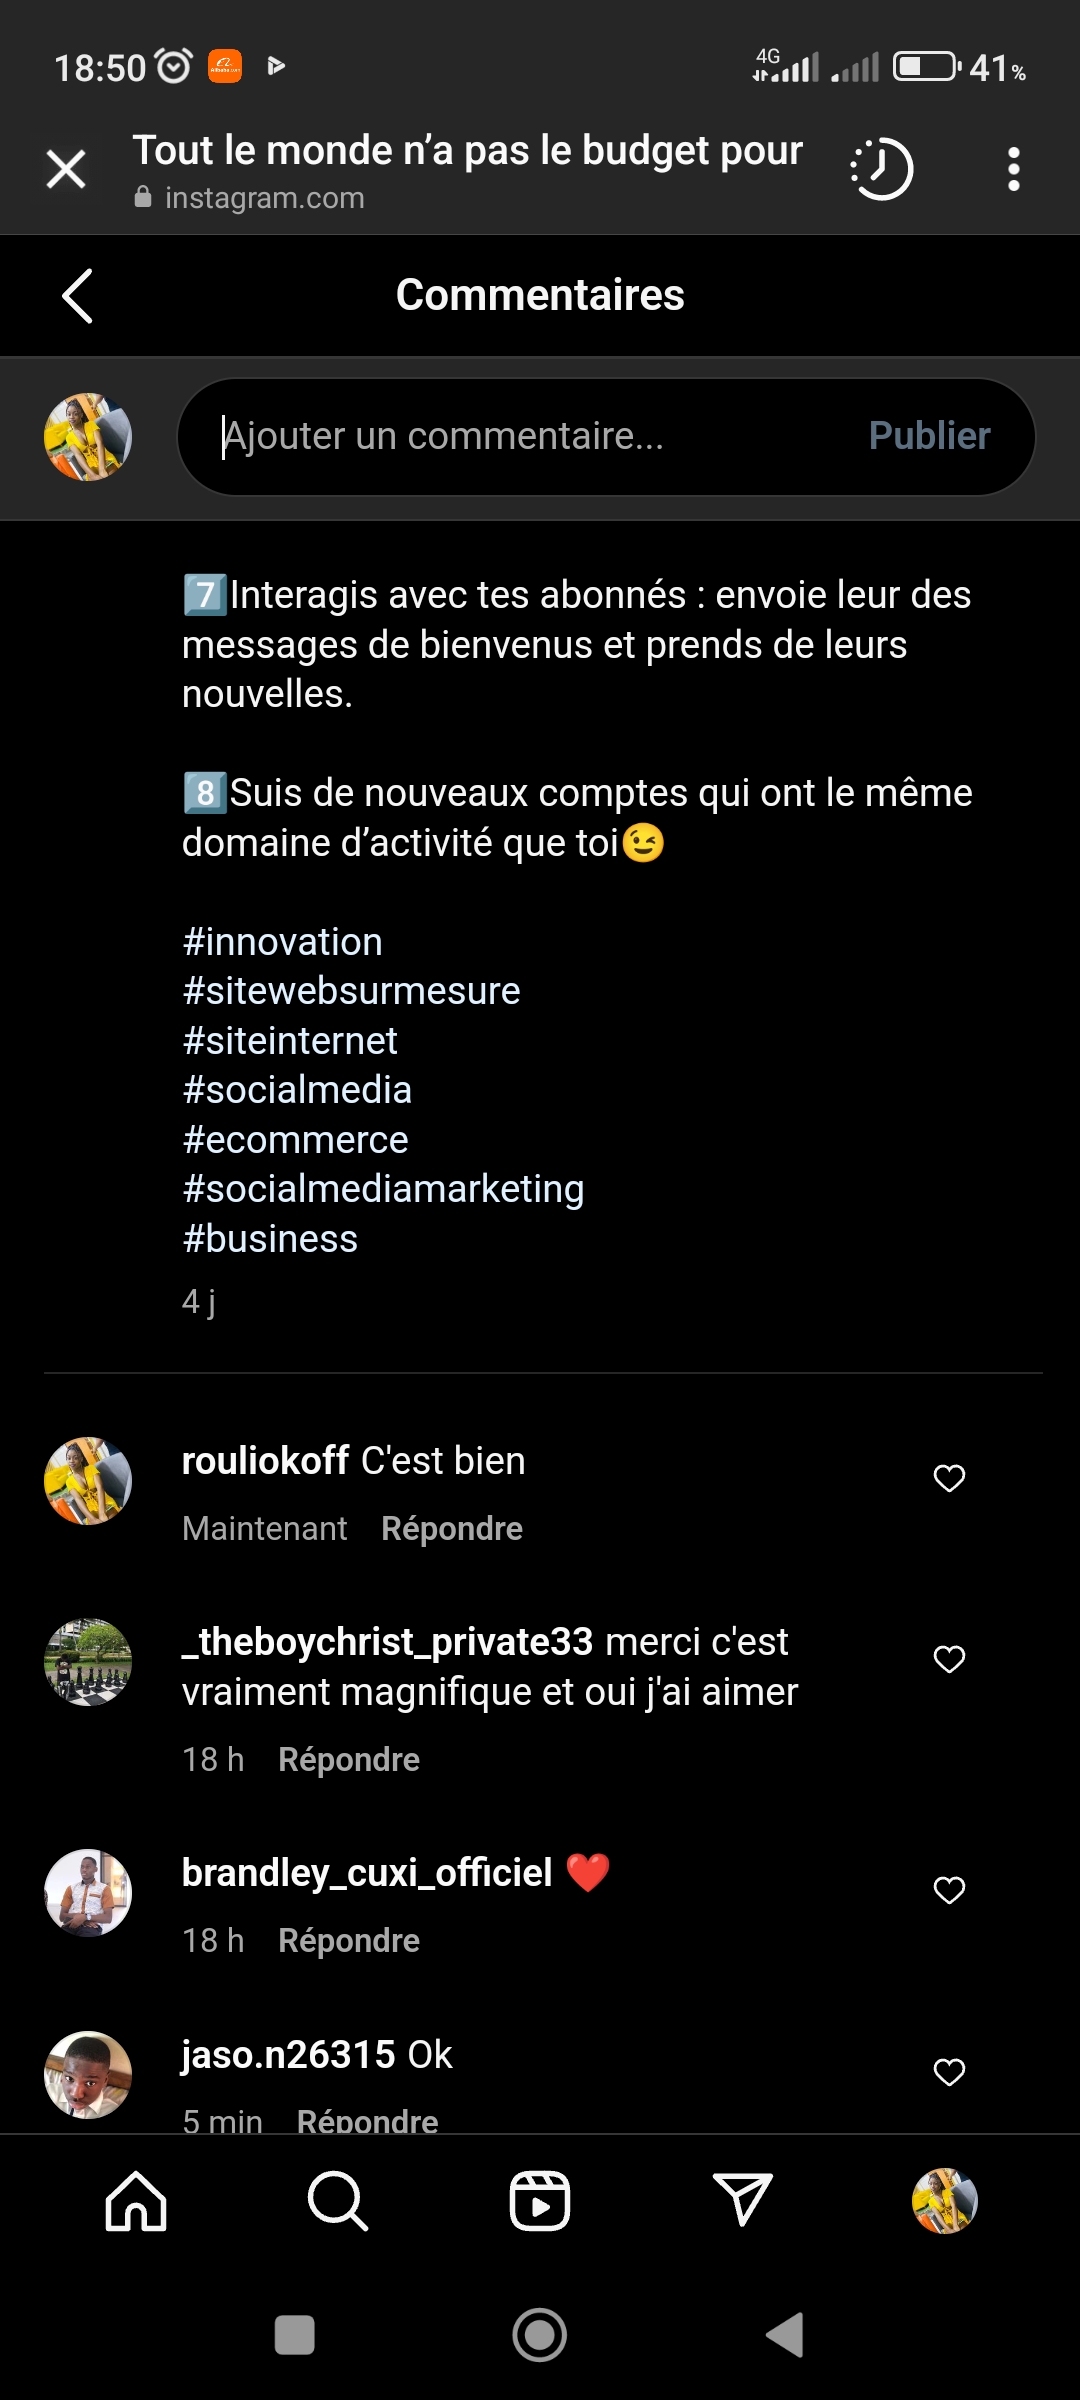Like rouliokoff's comment
The height and width of the screenshot is (2400, 1080).
click(949, 1478)
